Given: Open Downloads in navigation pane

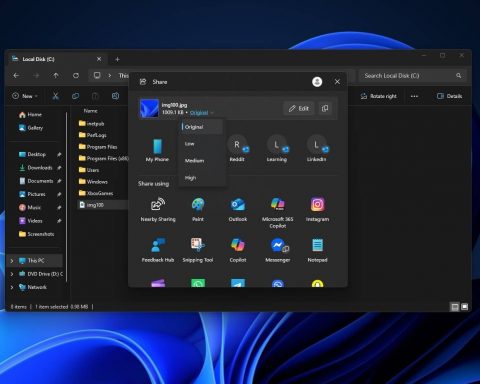Looking at the screenshot, I should [36, 168].
